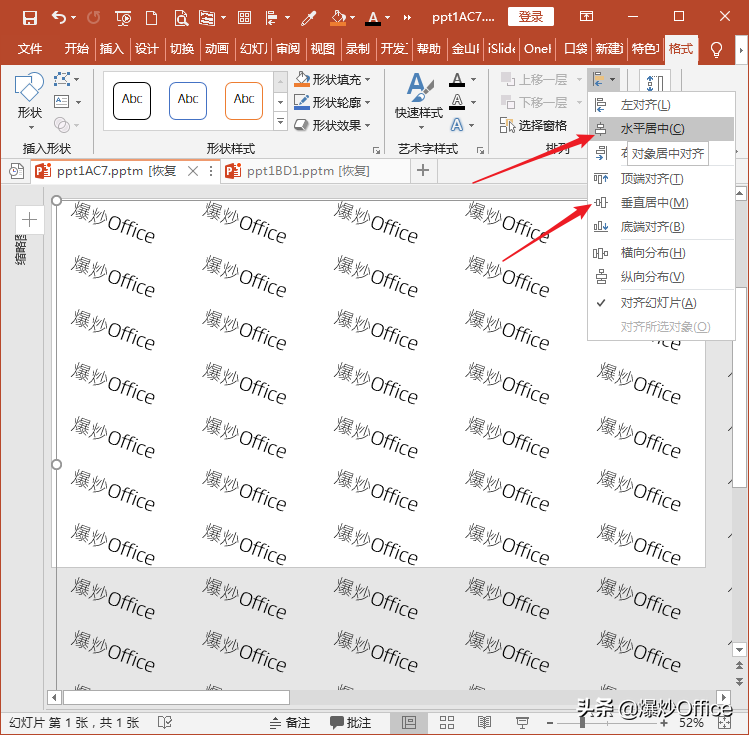The height and width of the screenshot is (735, 749).
Task: Switch to the 动画 Animations tab
Action: (x=217, y=49)
